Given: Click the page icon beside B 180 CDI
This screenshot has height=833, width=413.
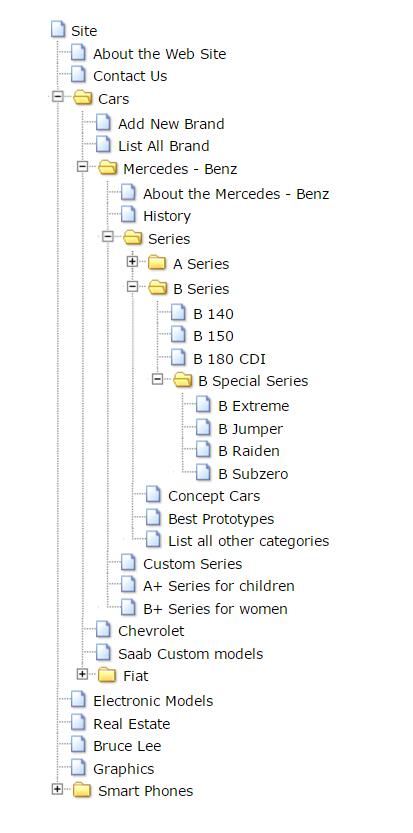Looking at the screenshot, I should (x=178, y=358).
